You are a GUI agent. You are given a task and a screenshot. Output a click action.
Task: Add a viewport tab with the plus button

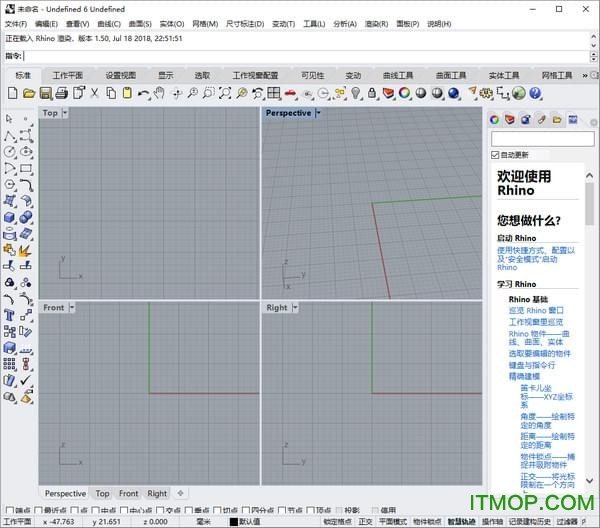coord(181,493)
